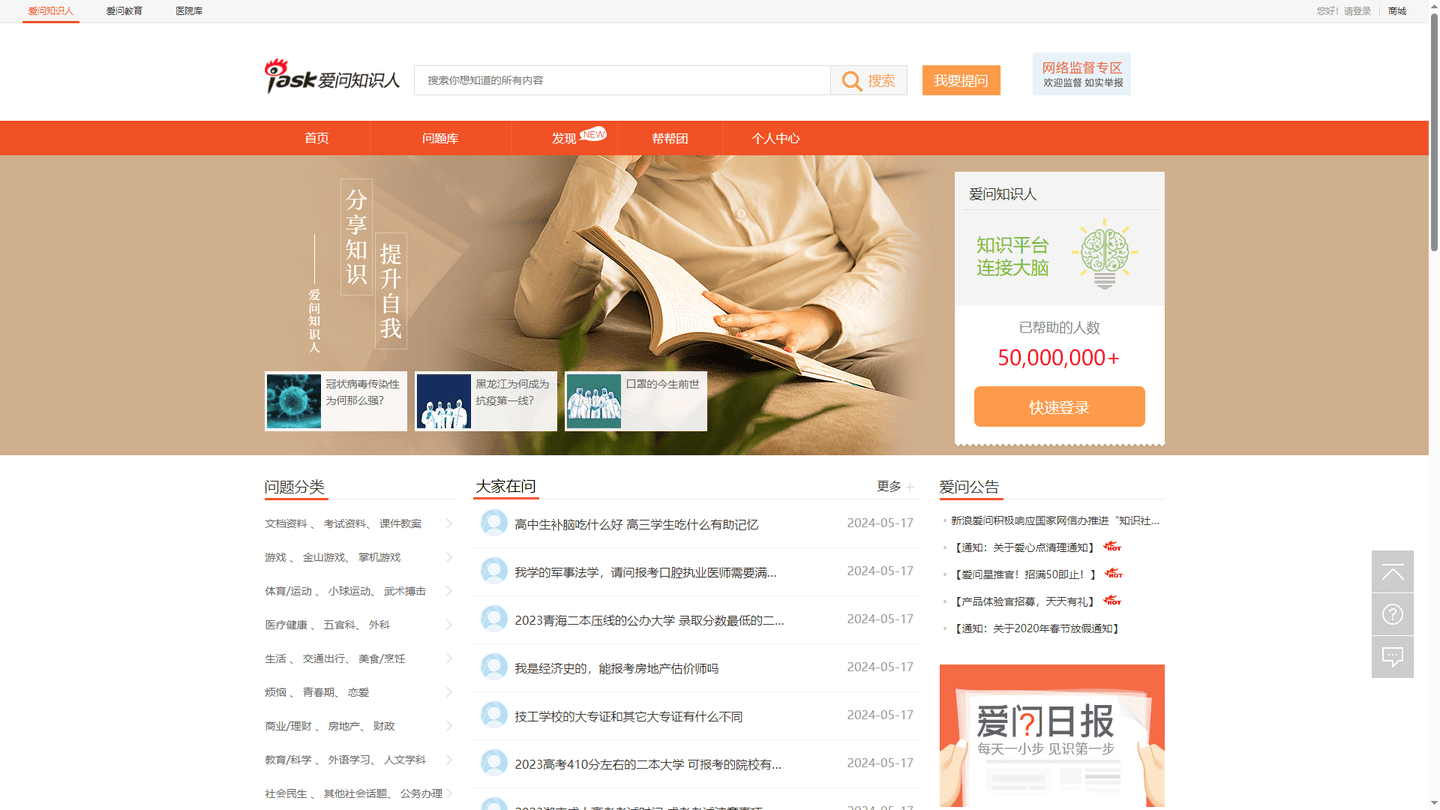This screenshot has height=810, width=1440.
Task: Click avatar beside 我是经济史的 question
Action: click(494, 667)
